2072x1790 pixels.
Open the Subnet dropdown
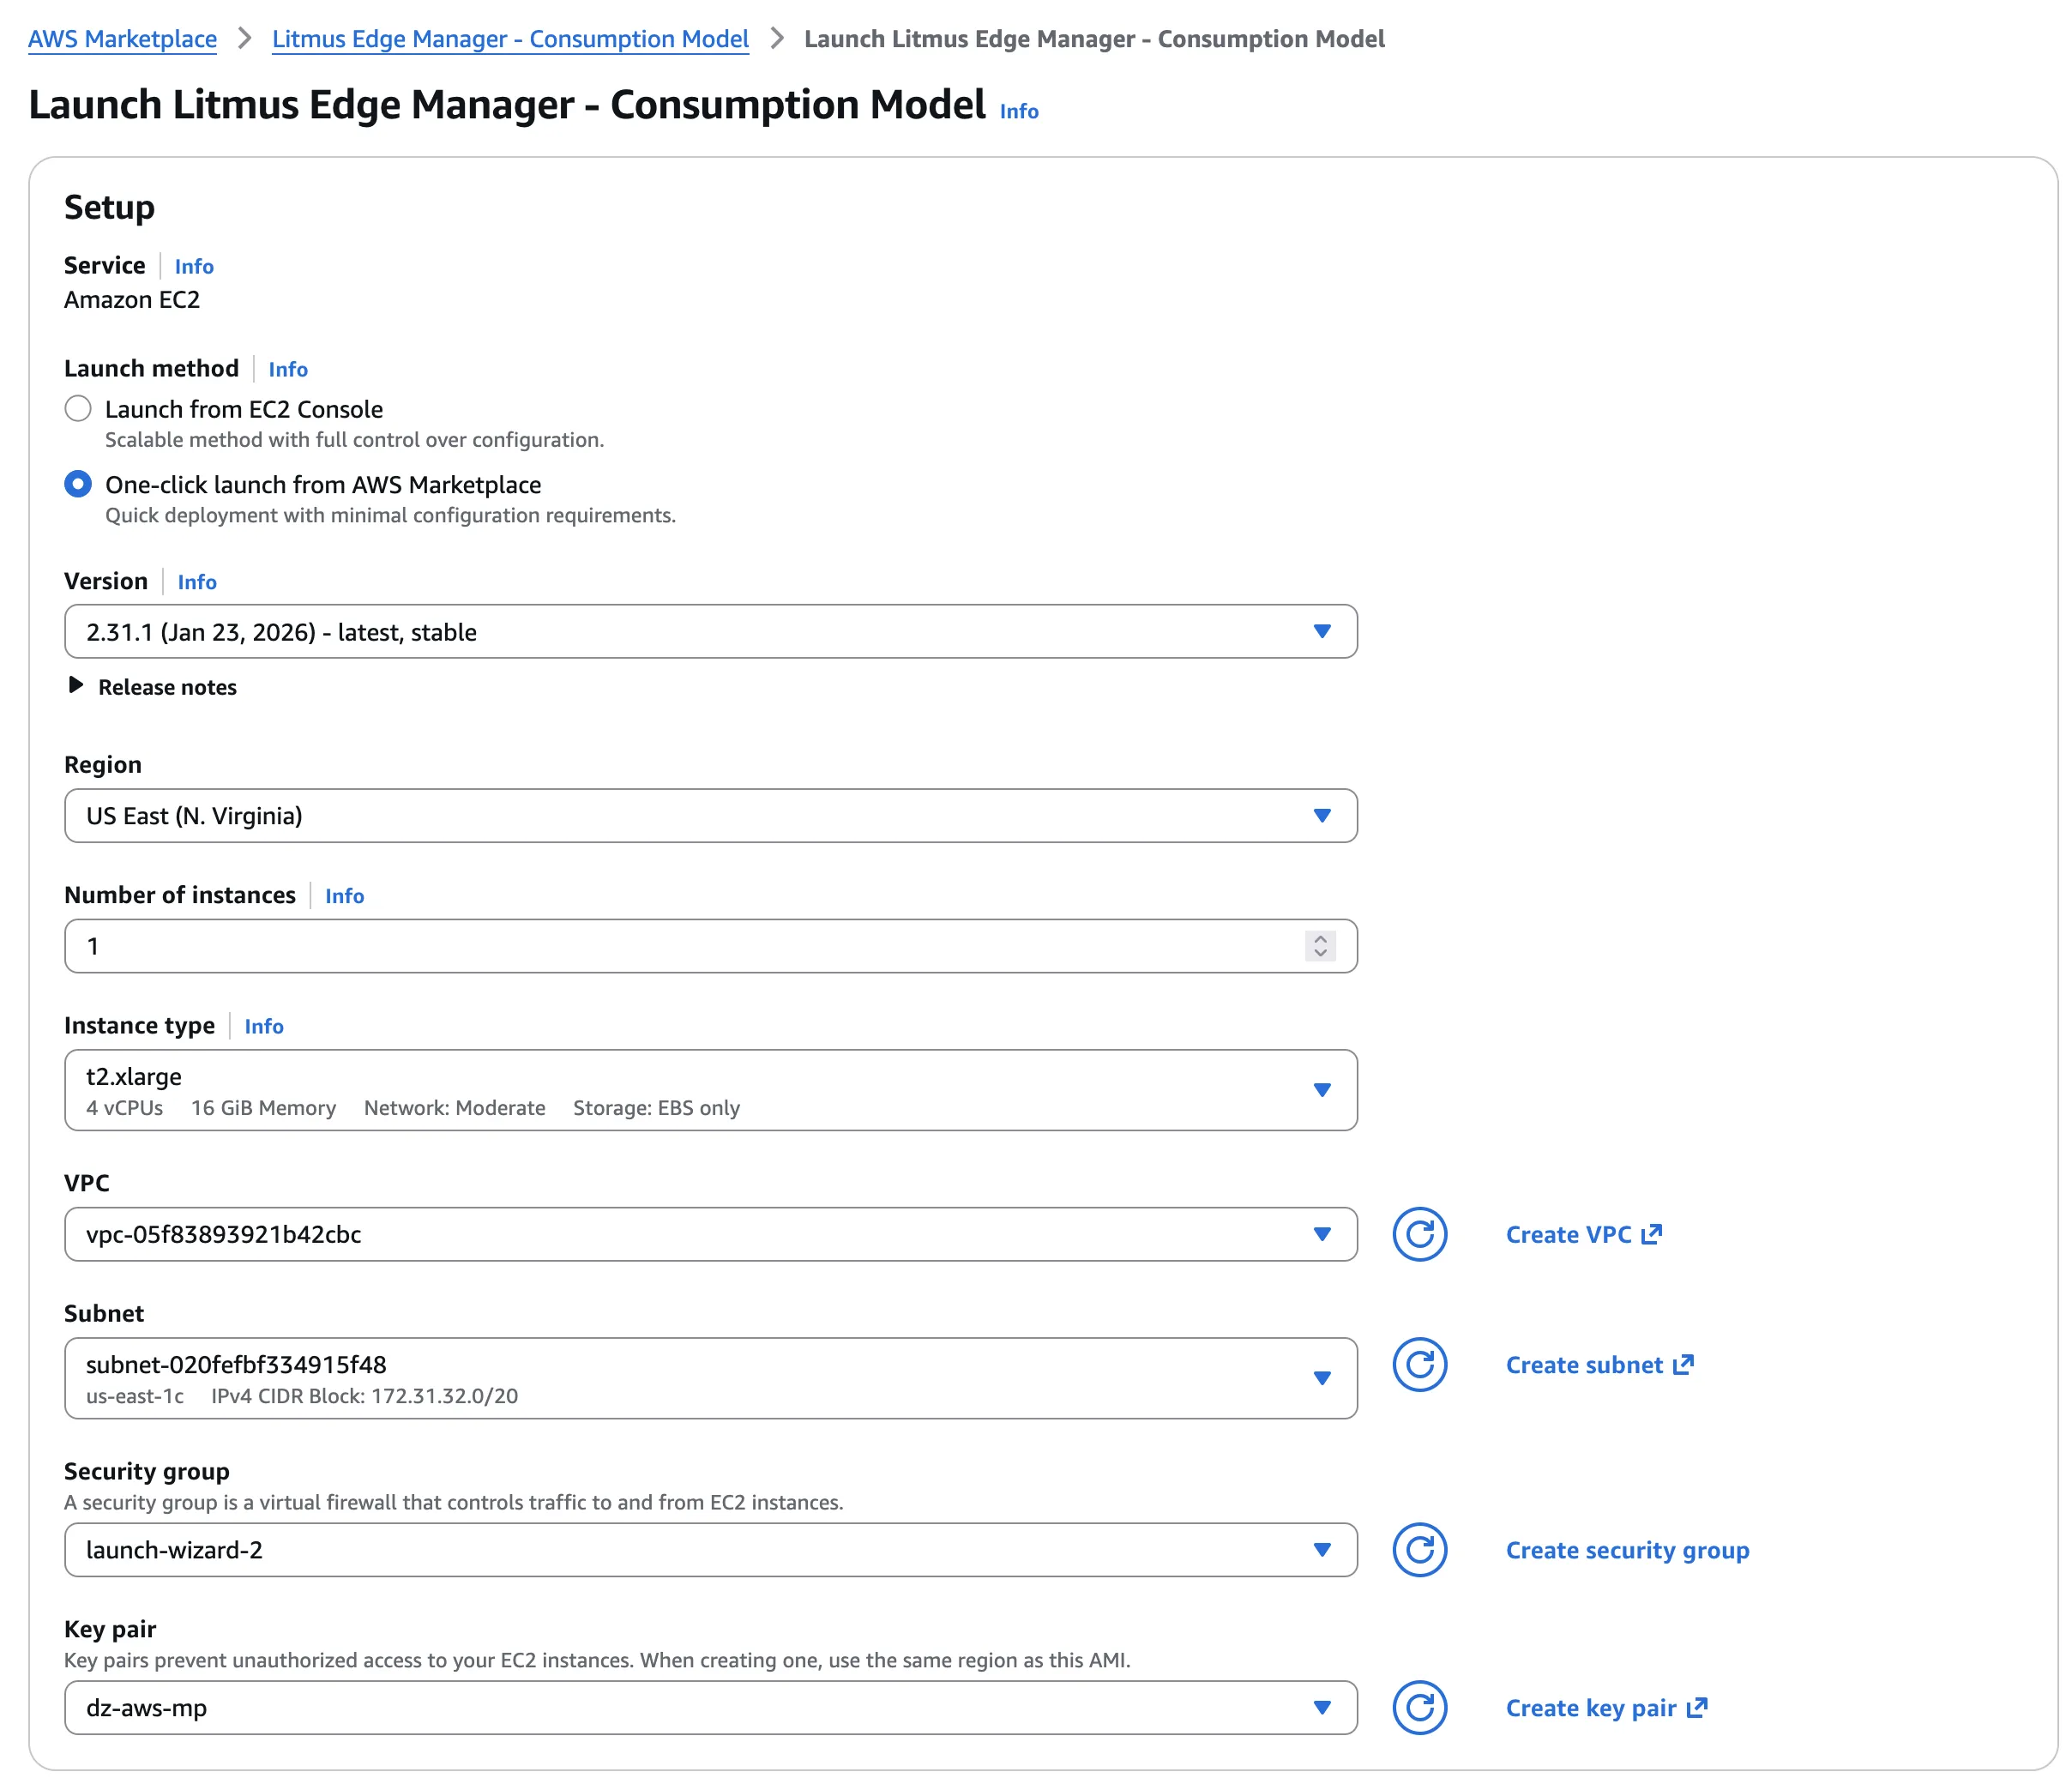[711, 1378]
